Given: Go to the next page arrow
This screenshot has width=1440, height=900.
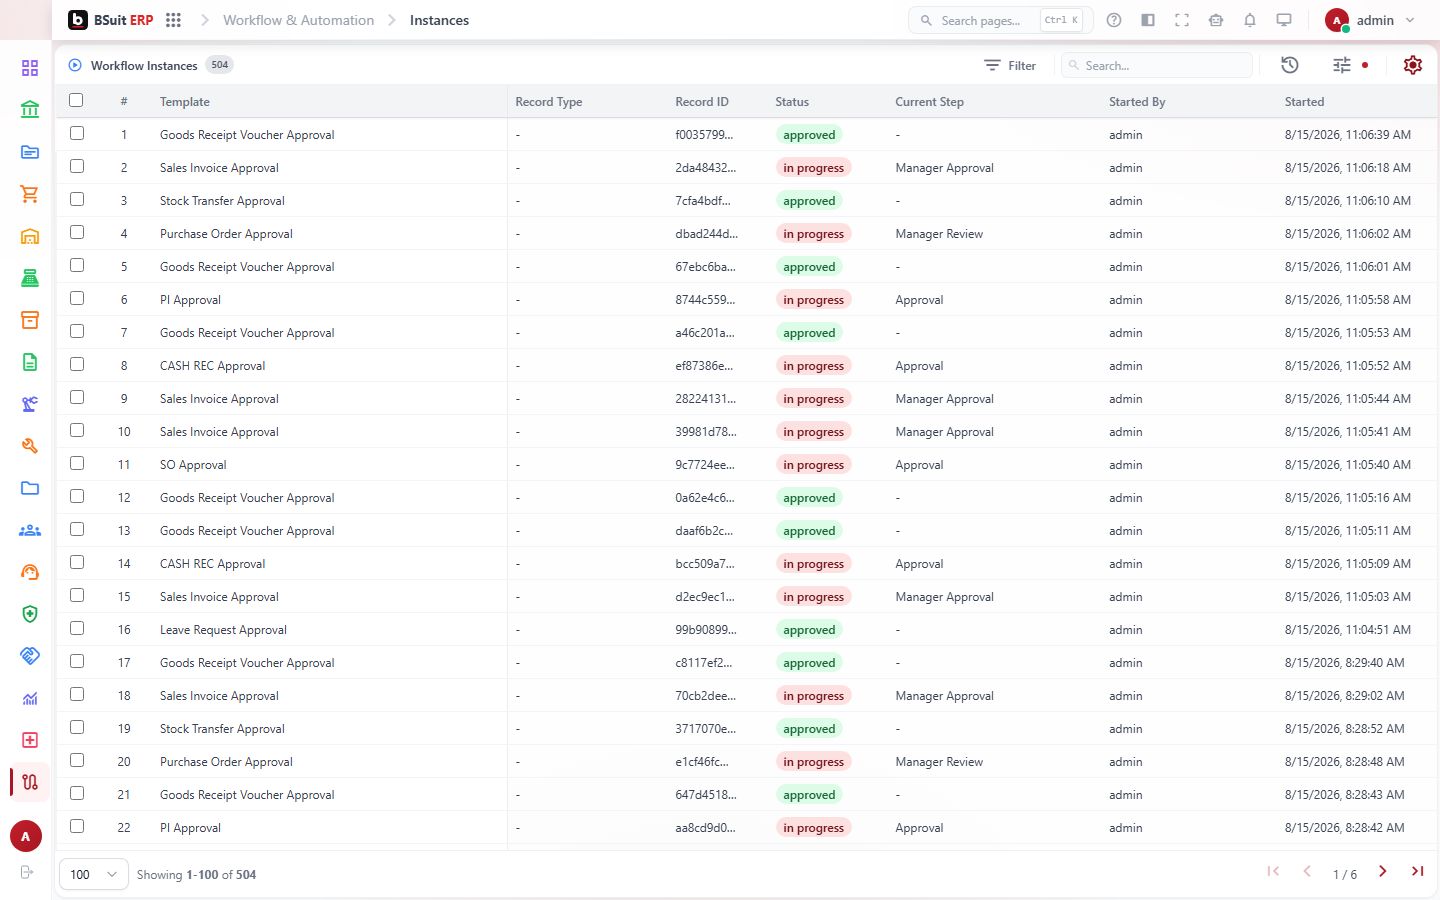Looking at the screenshot, I should (1383, 872).
